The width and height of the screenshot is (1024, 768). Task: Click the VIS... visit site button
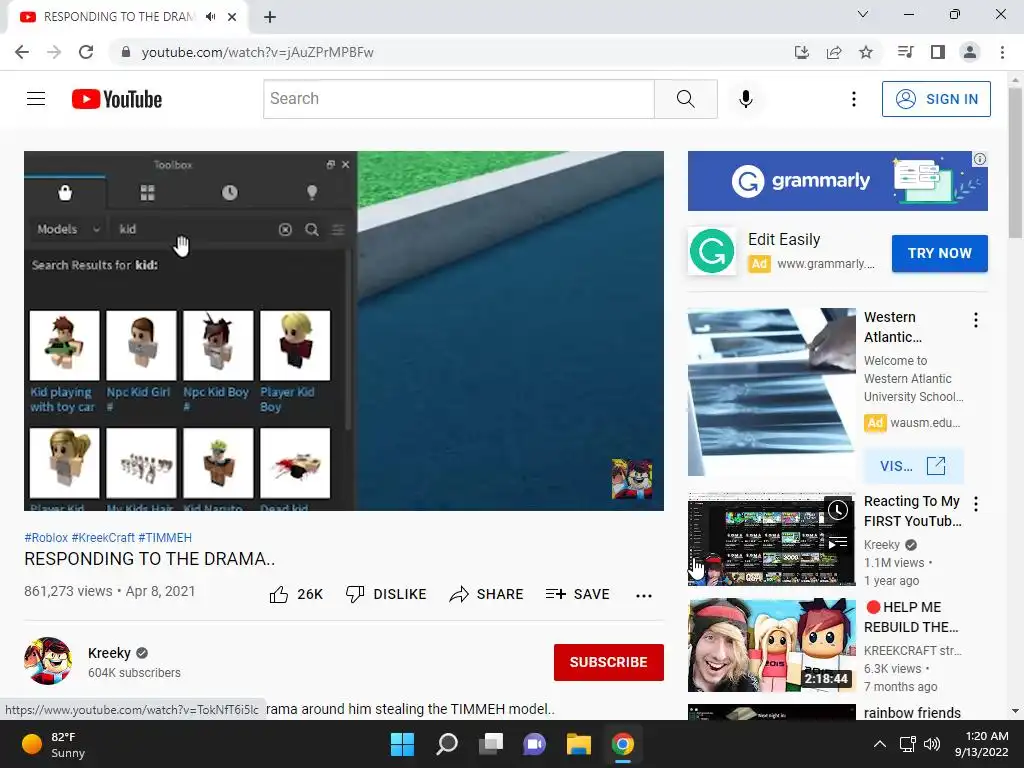pyautogui.click(x=913, y=466)
